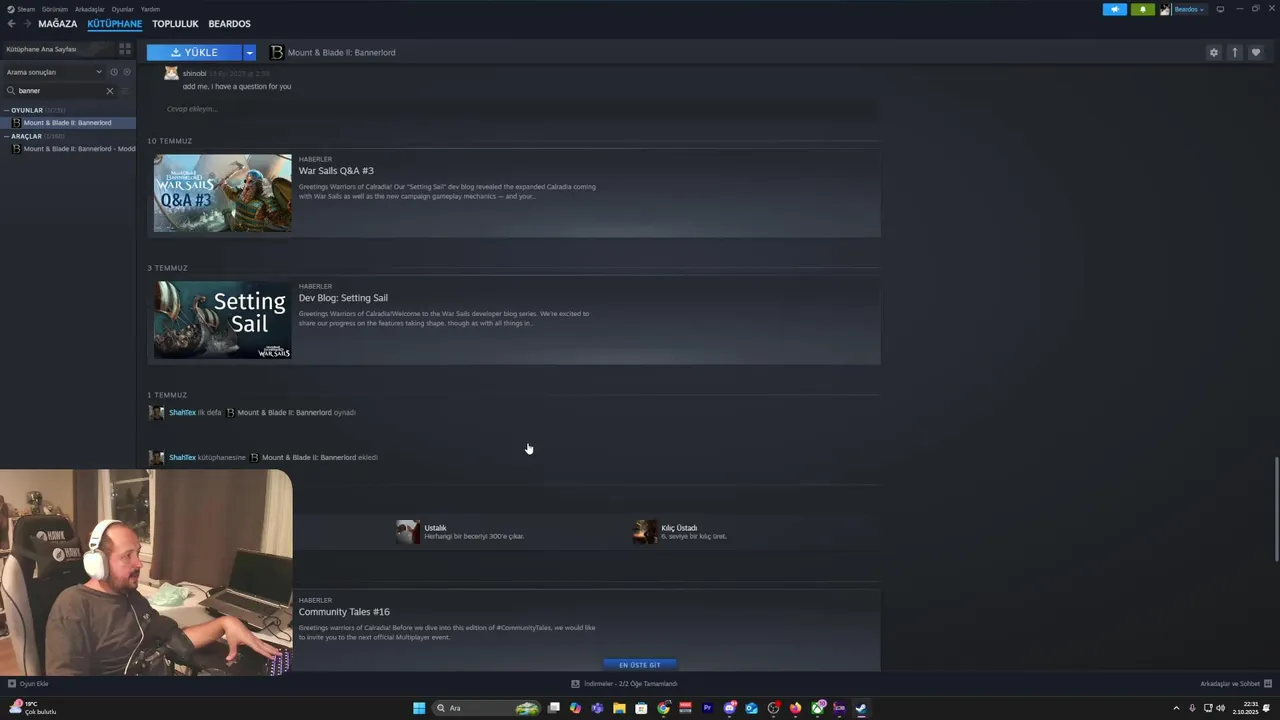Viewport: 1280px width, 720px height.
Task: Open War Sails Q&A #3 article
Action: point(336,171)
